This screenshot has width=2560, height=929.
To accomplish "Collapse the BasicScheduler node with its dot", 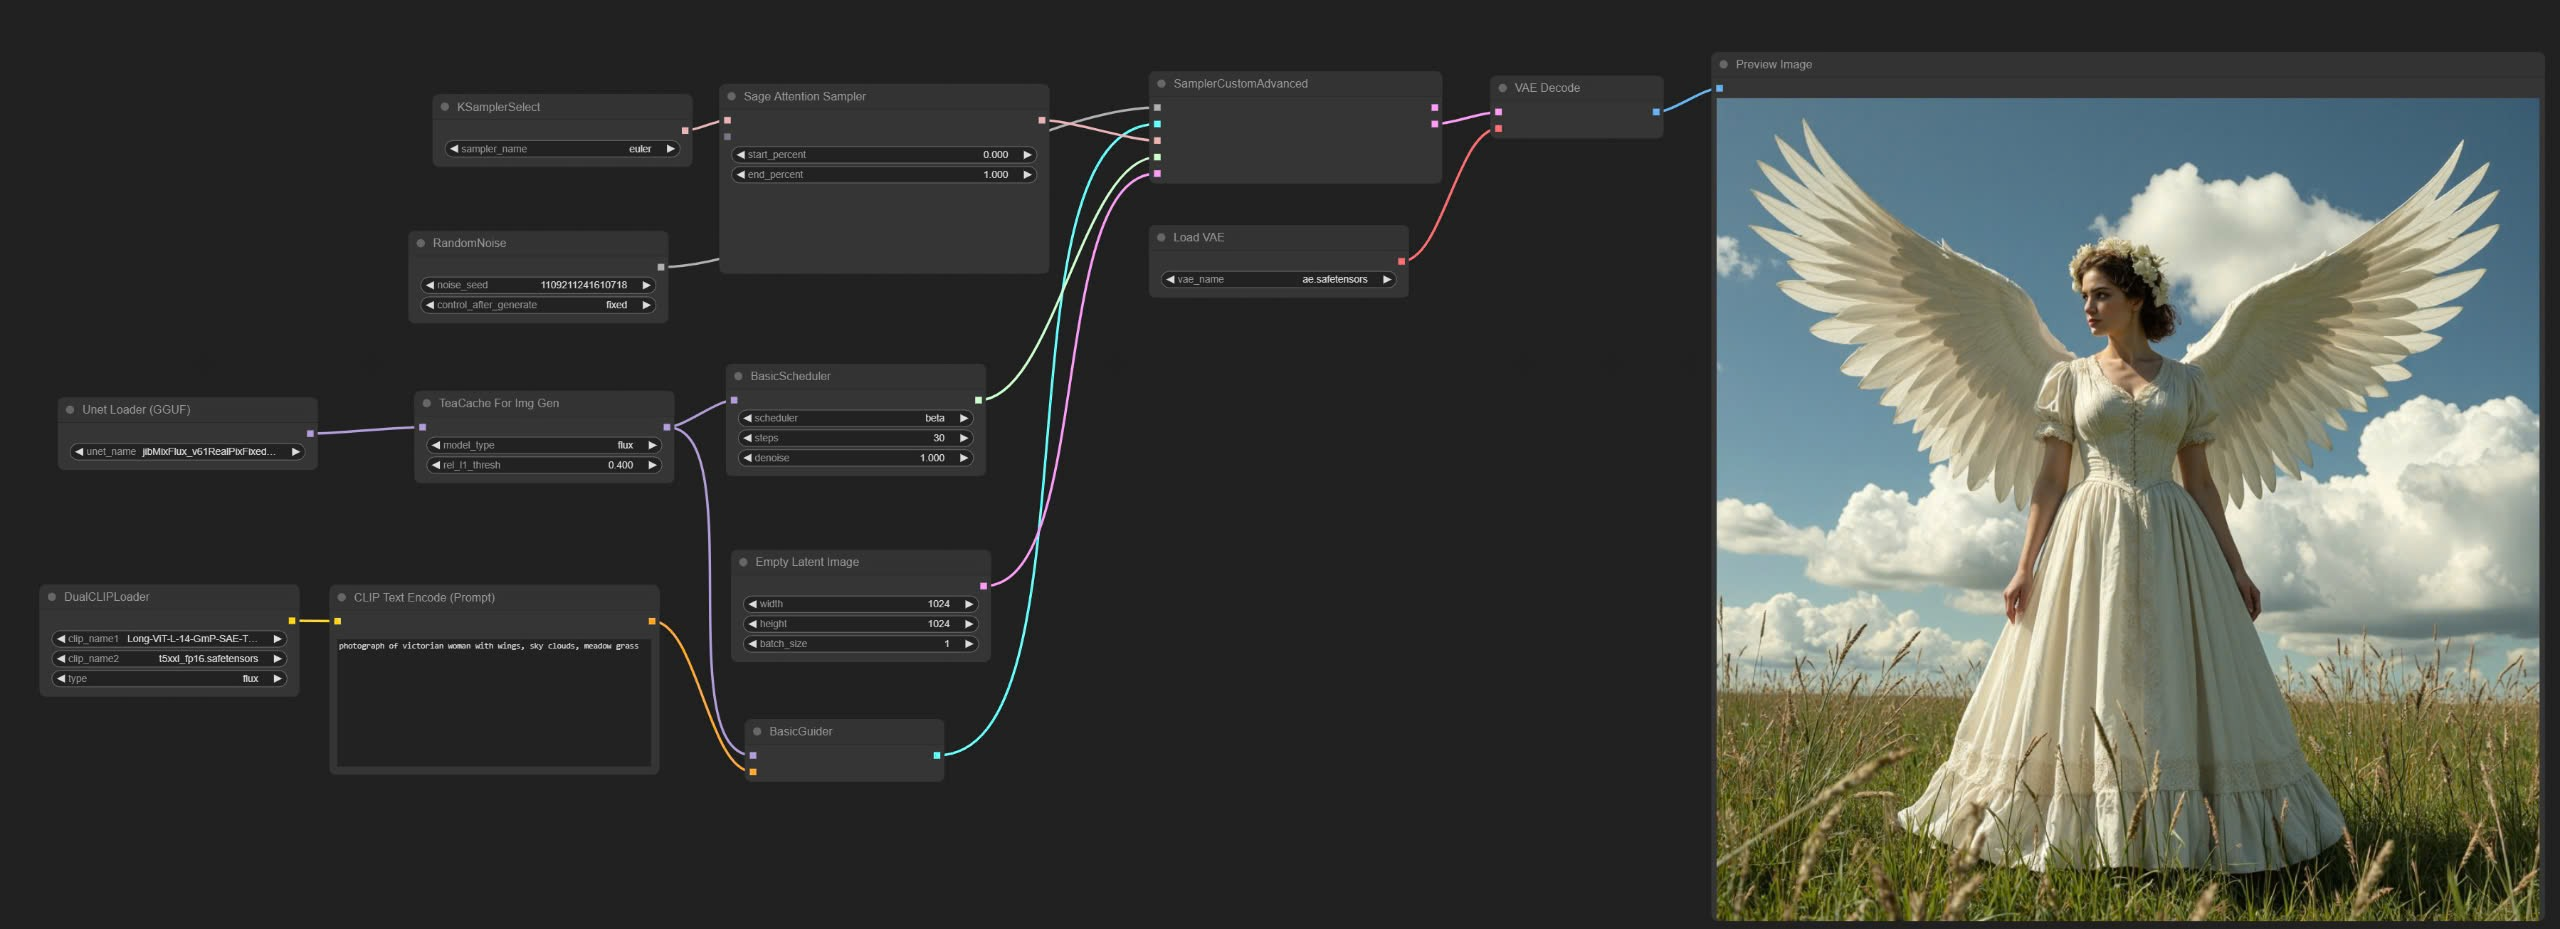I will [739, 376].
